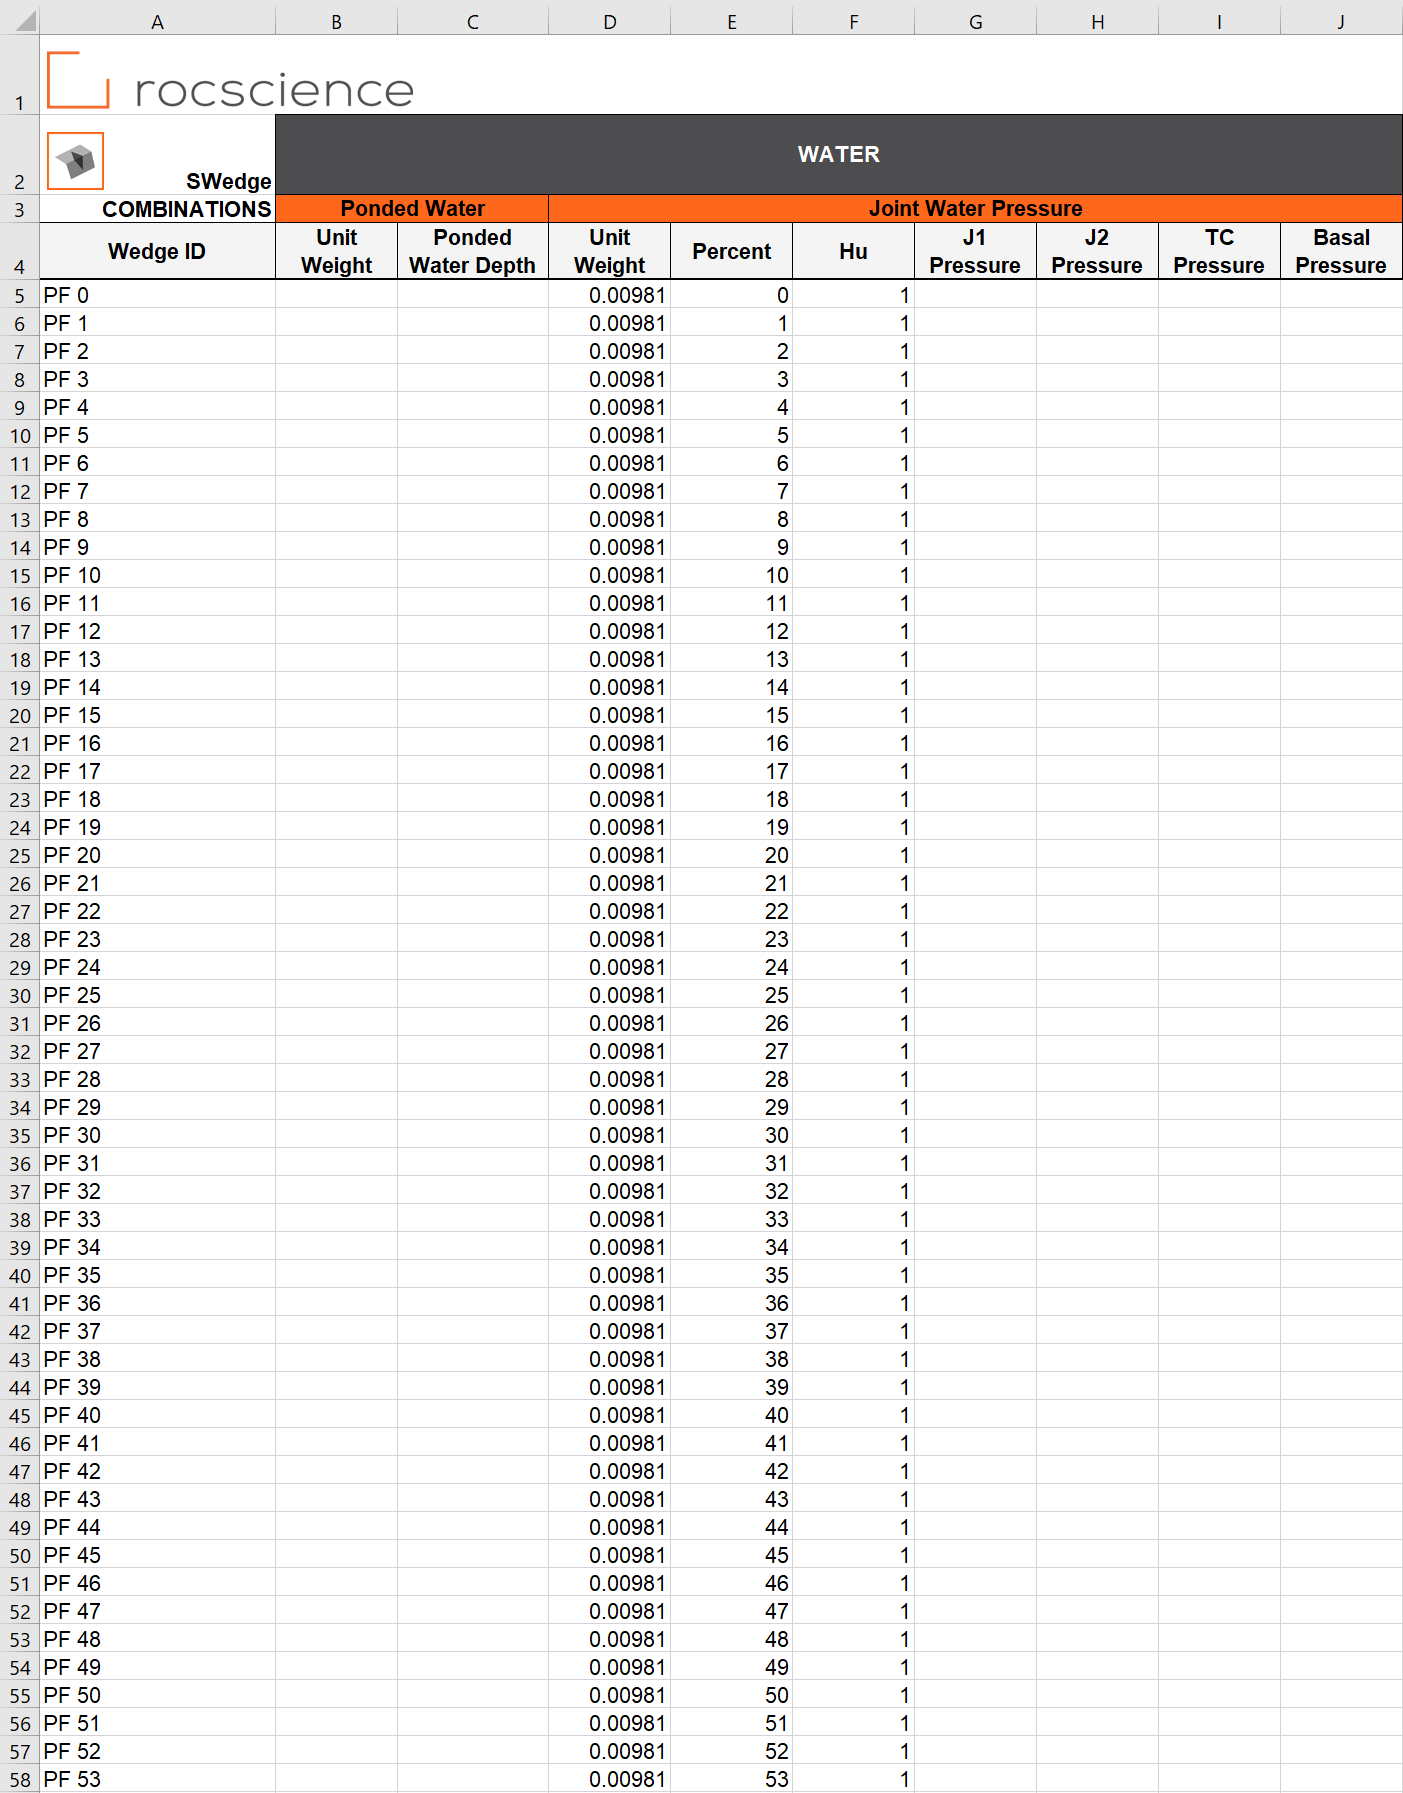Click Unit Weight heading under Joint Water Pressure
The height and width of the screenshot is (1793, 1403).
click(x=609, y=251)
